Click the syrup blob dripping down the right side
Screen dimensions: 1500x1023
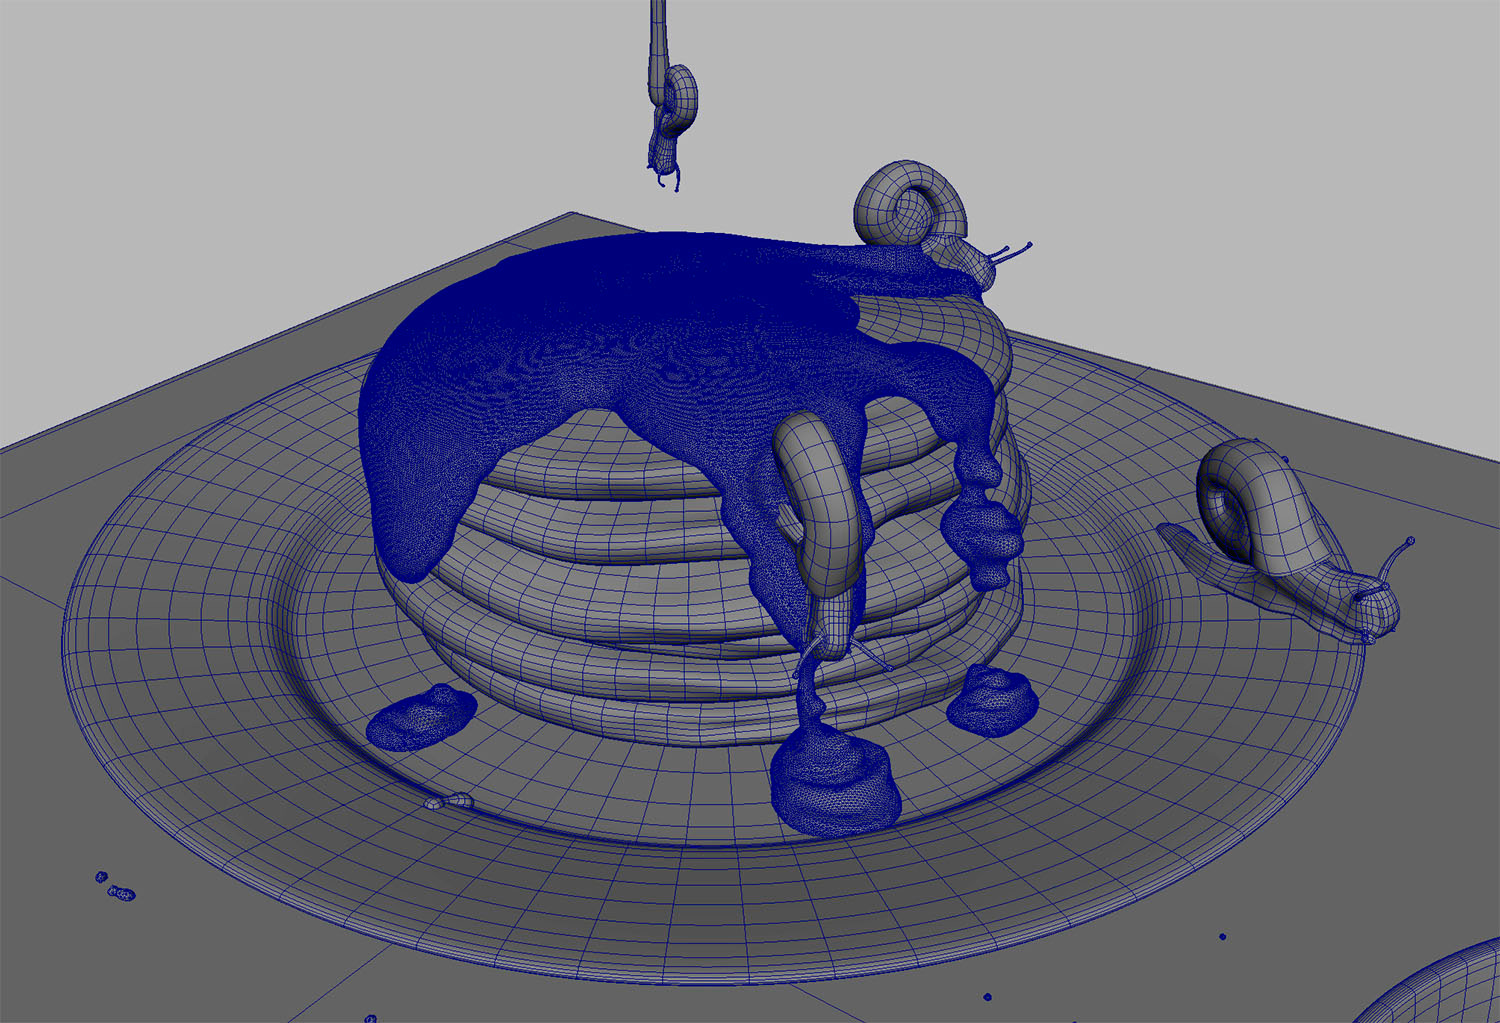(x=982, y=535)
